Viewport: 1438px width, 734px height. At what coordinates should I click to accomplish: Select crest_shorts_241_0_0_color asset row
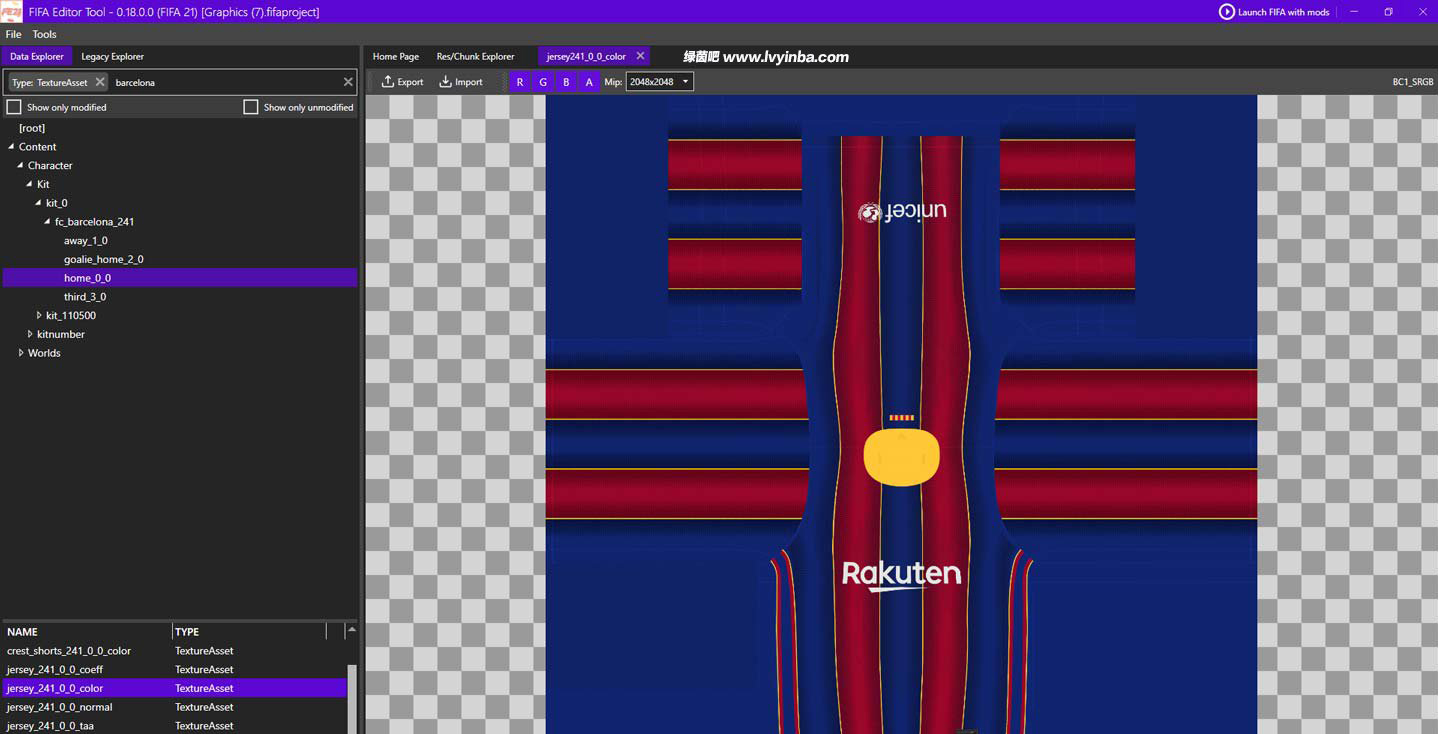(175, 651)
